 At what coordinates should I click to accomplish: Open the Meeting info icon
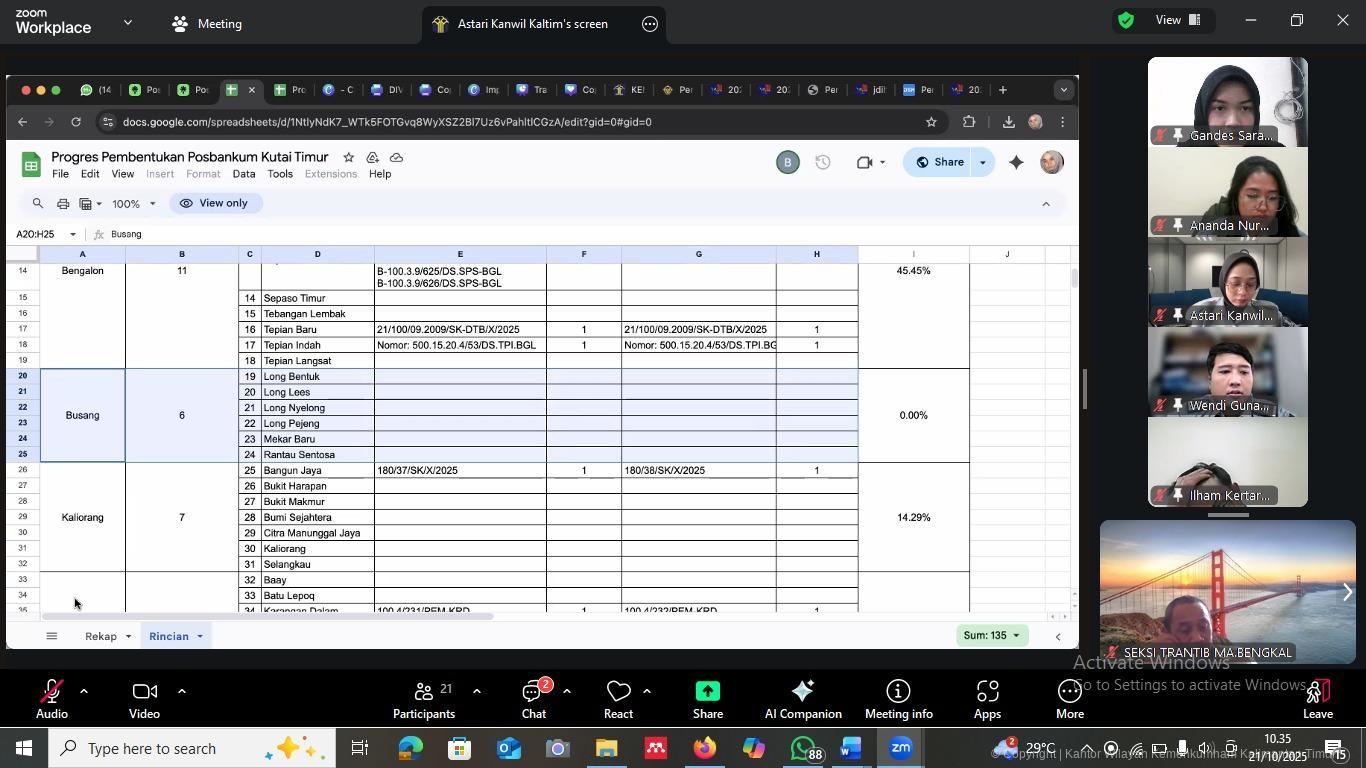[x=898, y=698]
